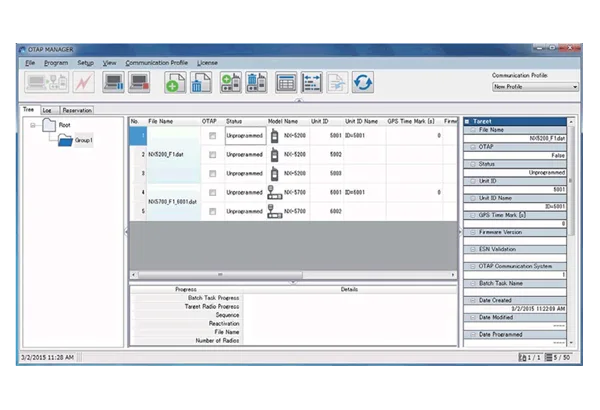Open the Setup menu
Image resolution: width=600 pixels, height=410 pixels.
coord(85,63)
